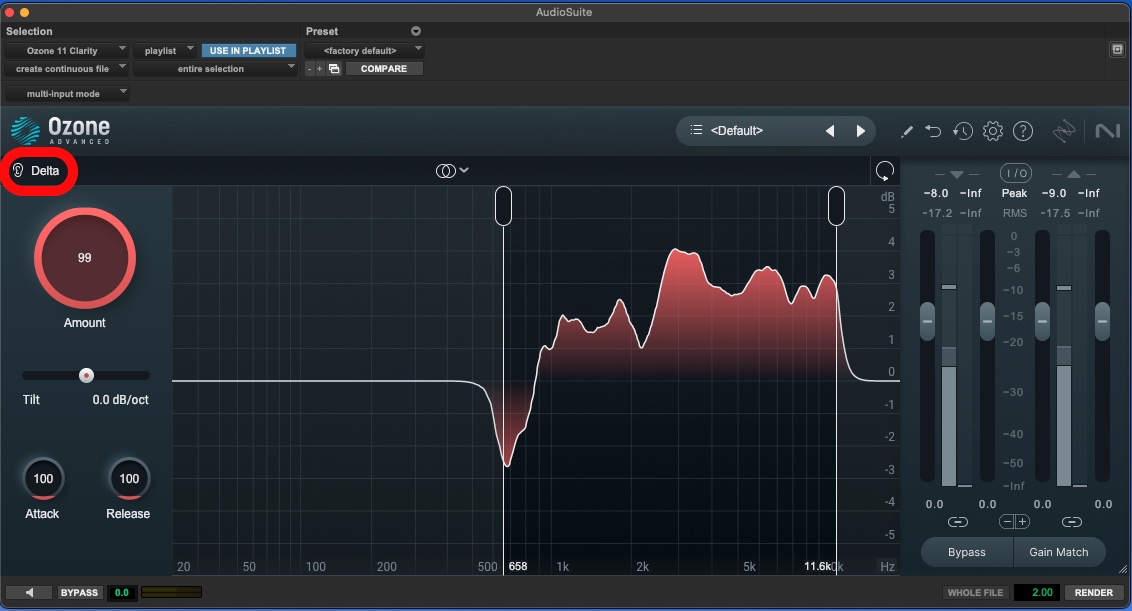Toggle COMPARE for plugin settings
The image size is (1132, 611).
pyautogui.click(x=383, y=69)
